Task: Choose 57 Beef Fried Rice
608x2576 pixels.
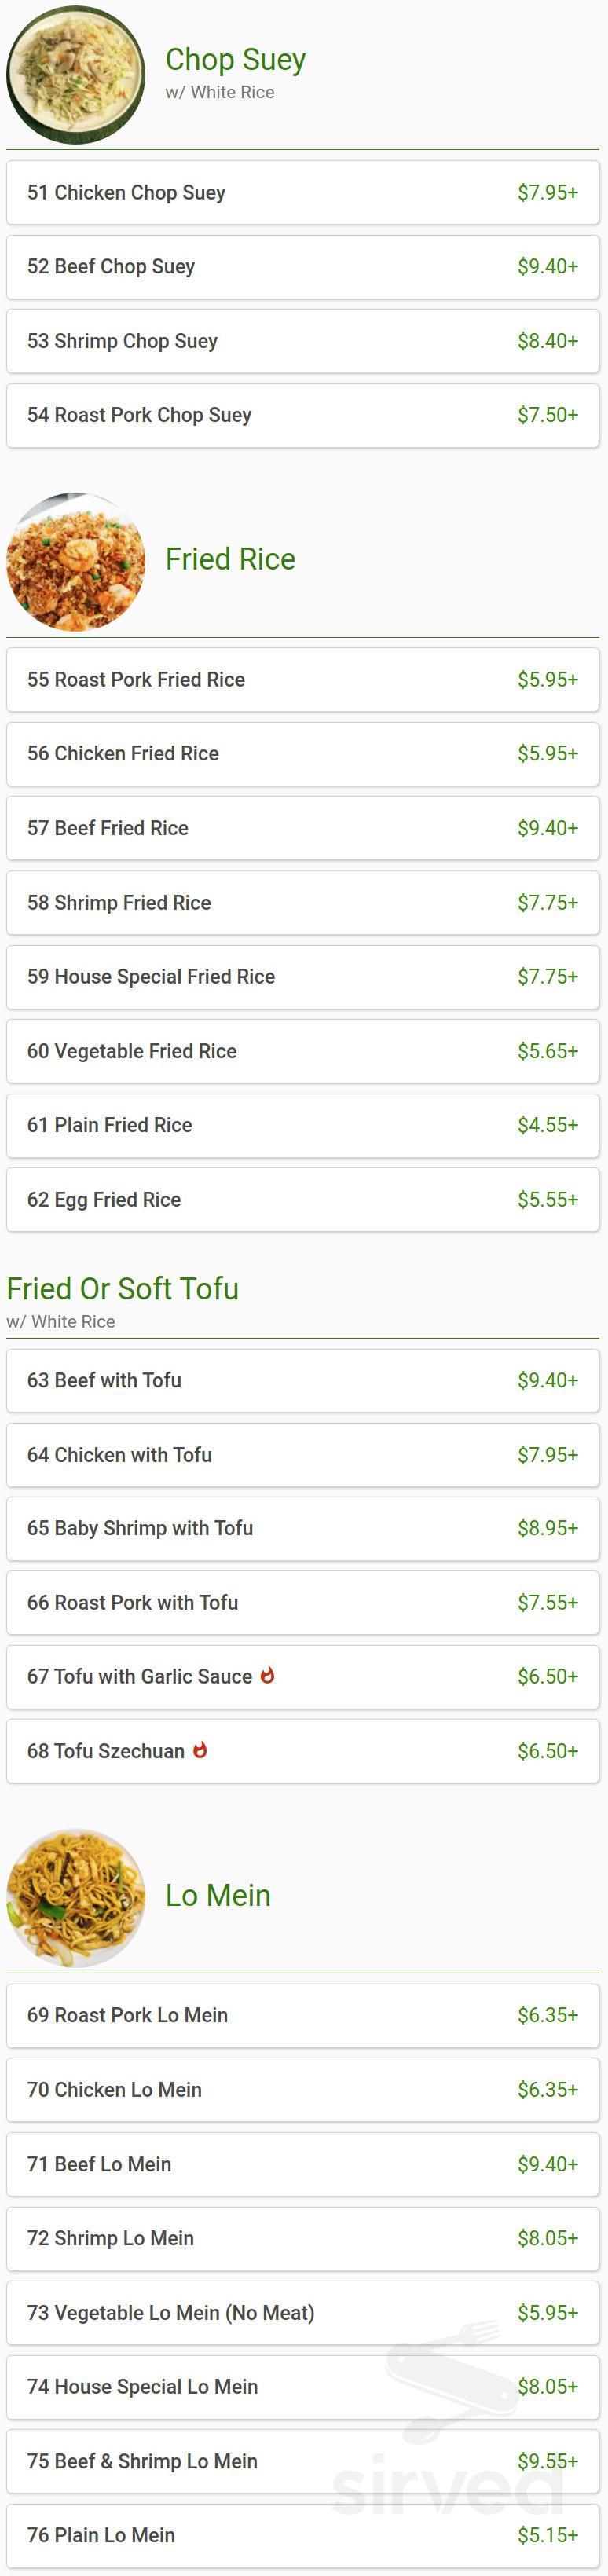Action: point(302,828)
